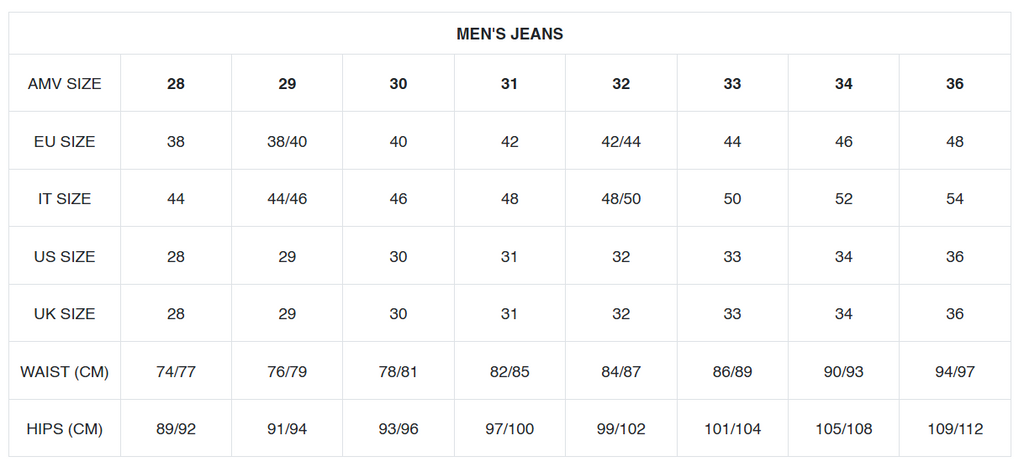Click AMV size 28 column header
1024x467 pixels.
[176, 84]
